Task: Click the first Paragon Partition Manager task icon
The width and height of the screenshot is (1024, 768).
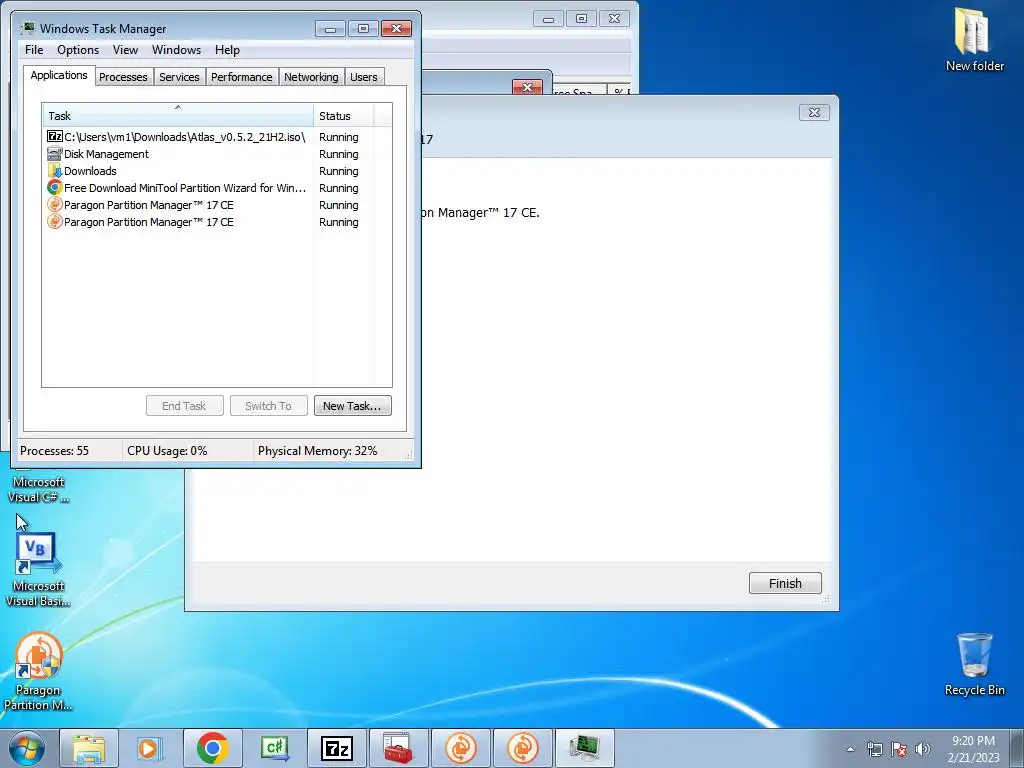Action: [x=55, y=204]
